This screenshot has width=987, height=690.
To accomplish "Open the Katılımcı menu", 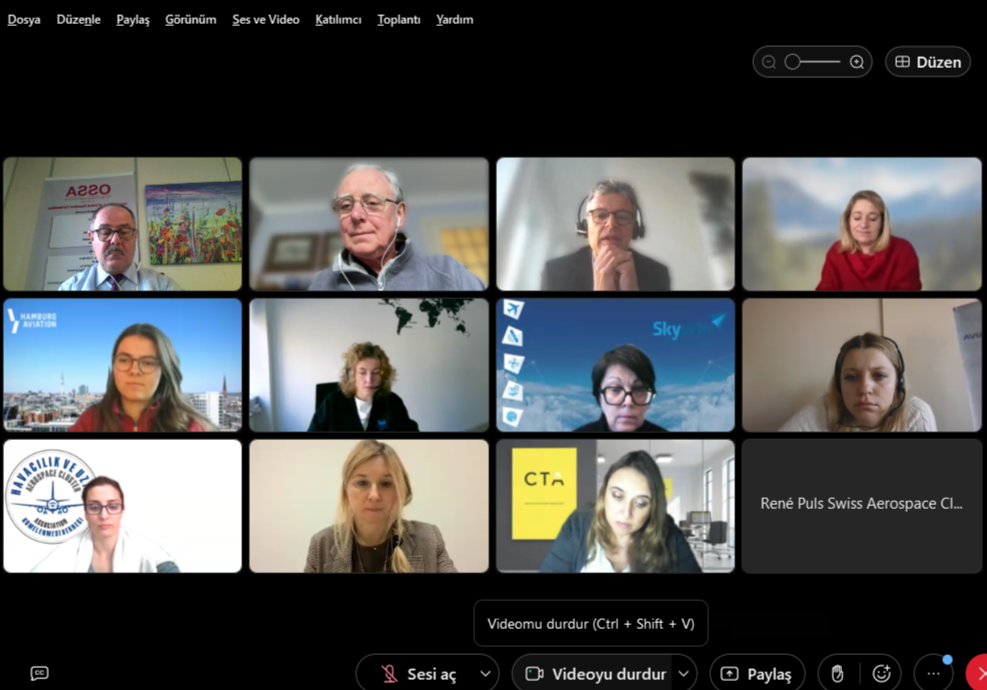I will (338, 20).
